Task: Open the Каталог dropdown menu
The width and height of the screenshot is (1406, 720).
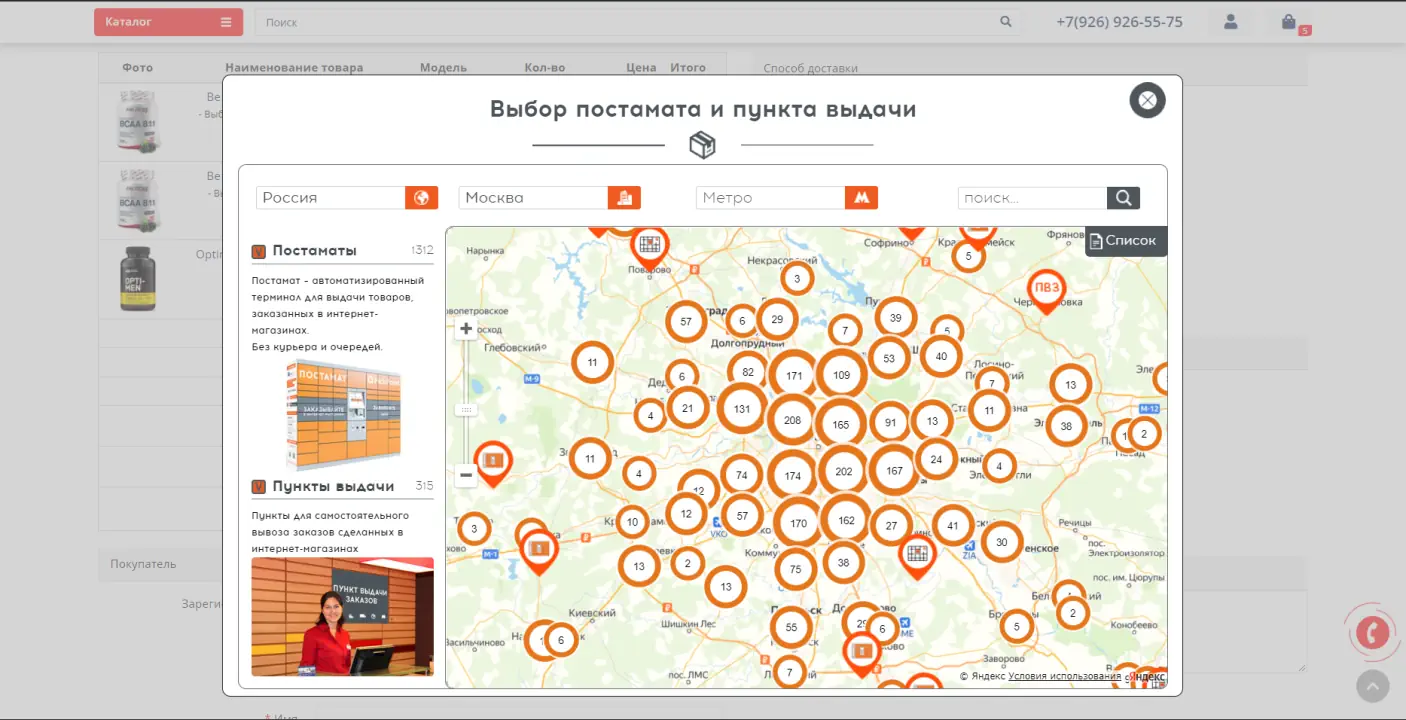Action: click(168, 22)
